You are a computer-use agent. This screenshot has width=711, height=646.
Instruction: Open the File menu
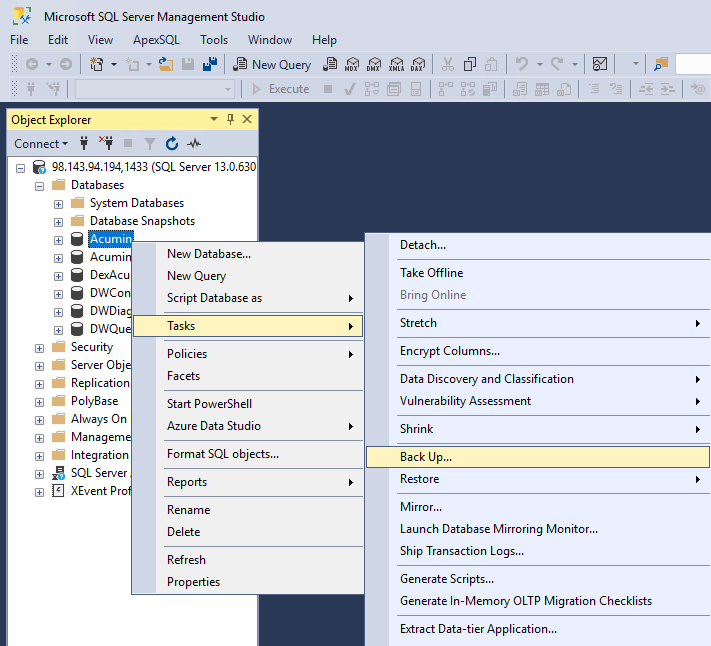point(19,40)
